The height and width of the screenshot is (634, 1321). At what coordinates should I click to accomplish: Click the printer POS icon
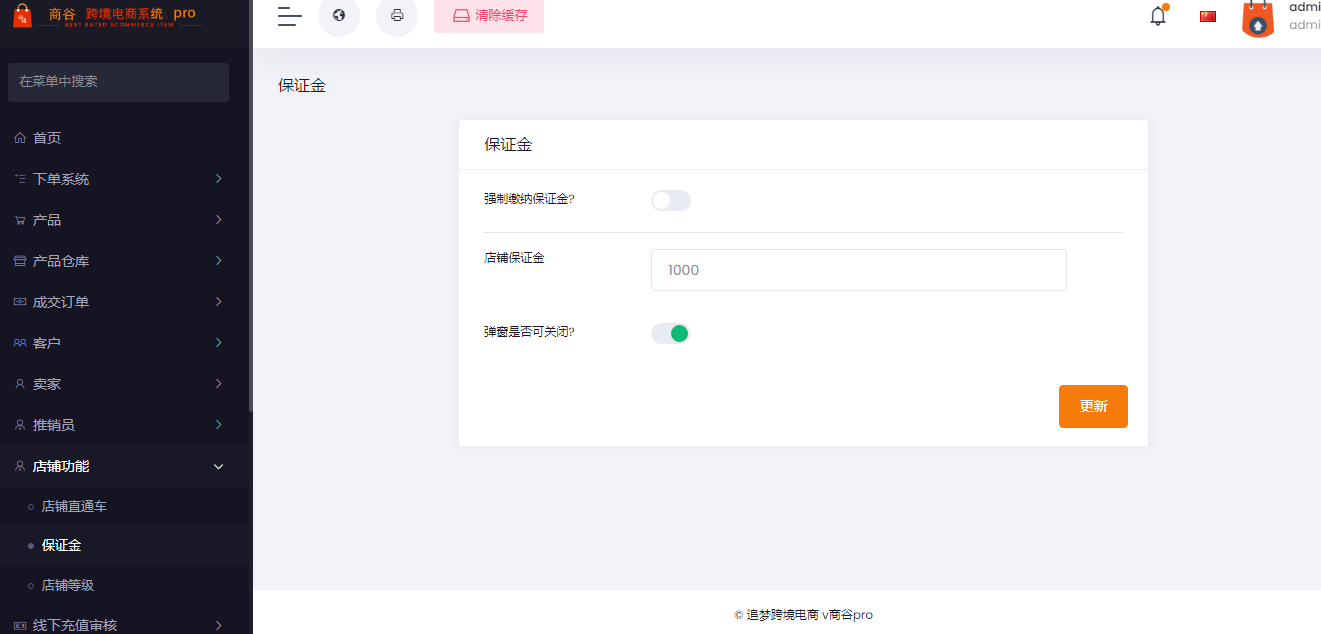point(397,15)
